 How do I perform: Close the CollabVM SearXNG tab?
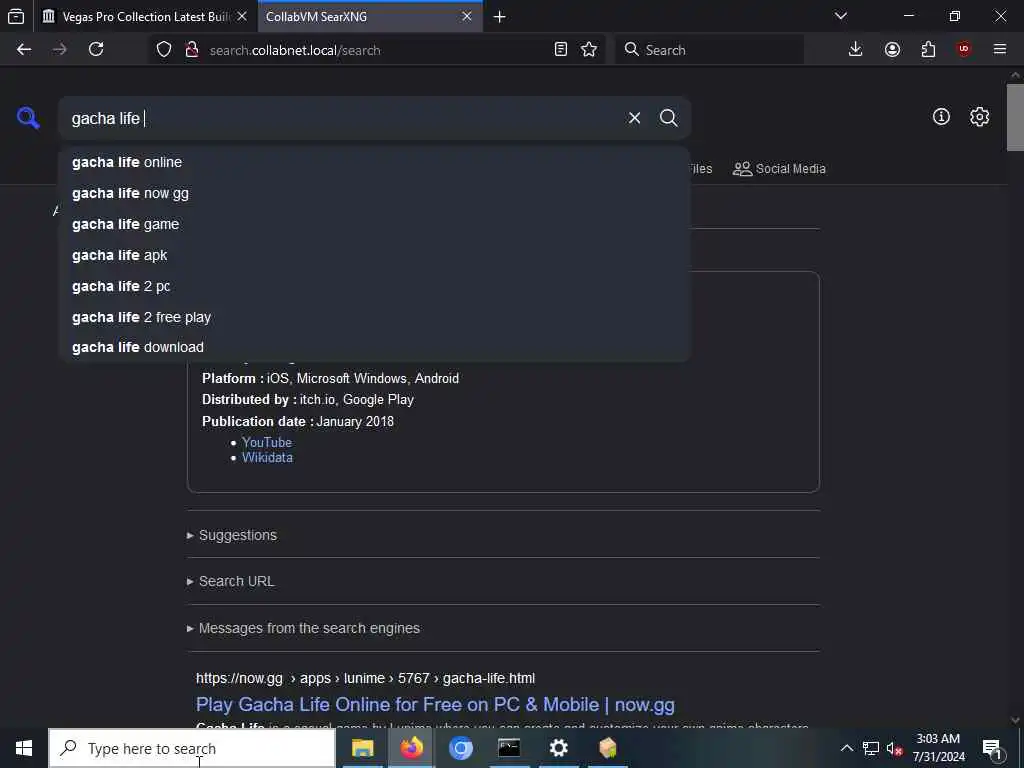tap(466, 17)
